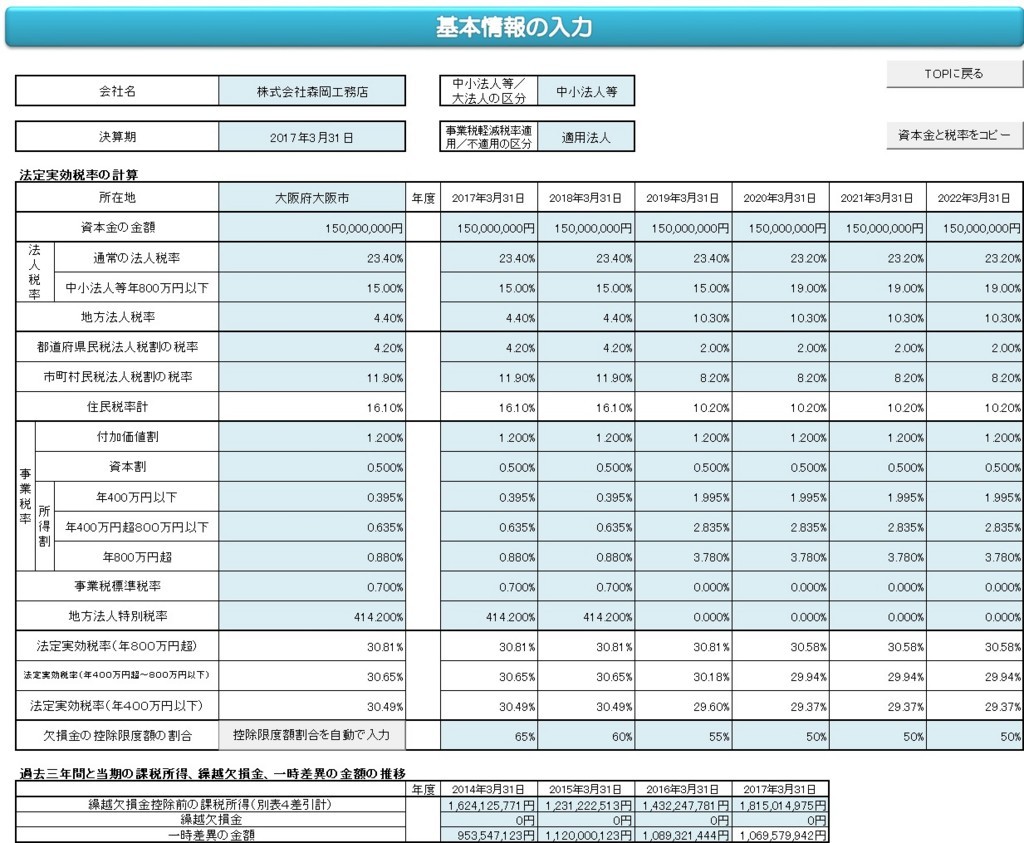Select the 大阪府大阪市 location cell
1024x843 pixels.
(x=312, y=198)
